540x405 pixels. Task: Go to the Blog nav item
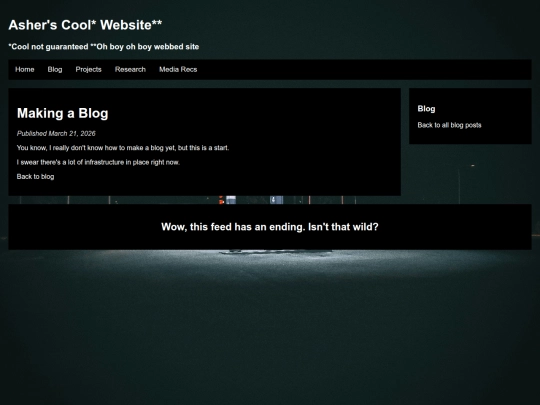[x=55, y=70]
